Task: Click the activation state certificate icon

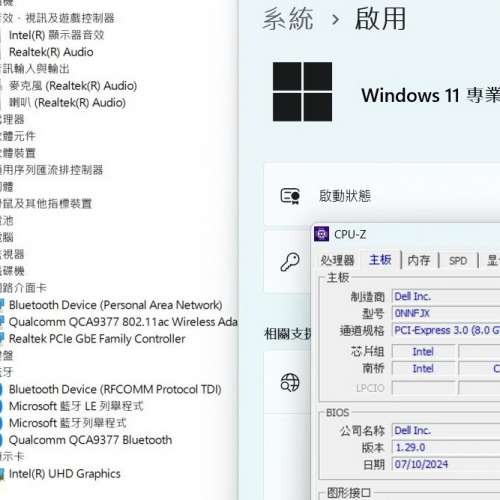Action: (x=290, y=196)
